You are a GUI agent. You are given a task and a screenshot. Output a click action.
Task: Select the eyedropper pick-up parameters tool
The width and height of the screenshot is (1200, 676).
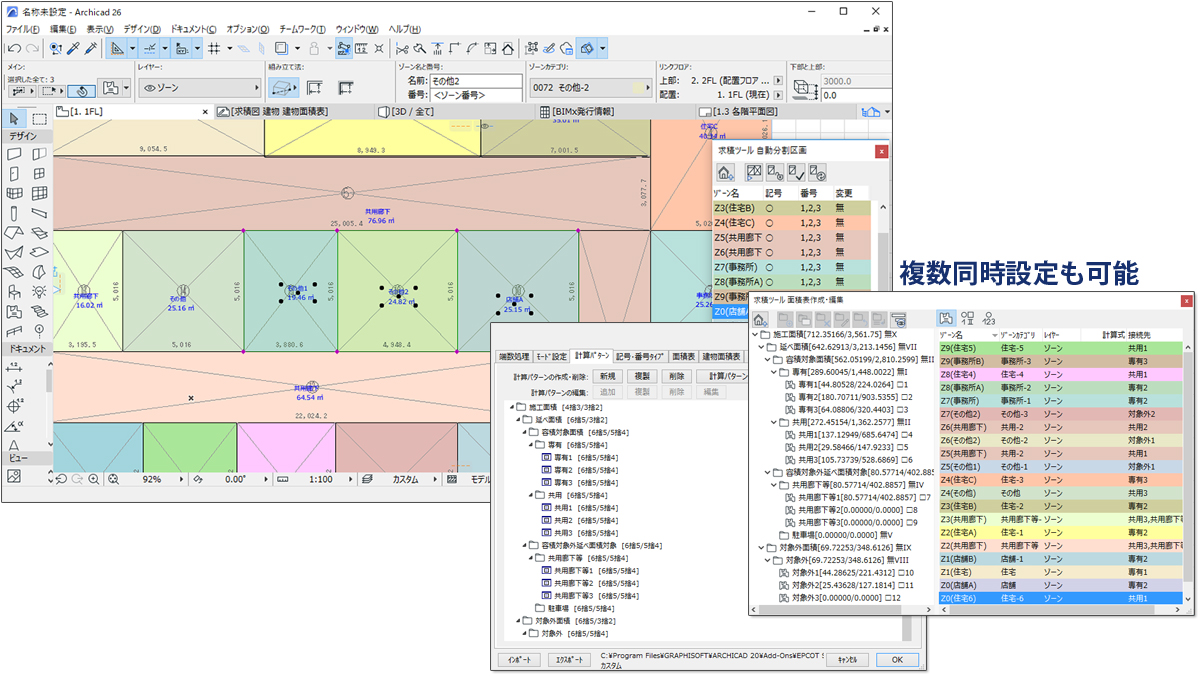click(71, 48)
